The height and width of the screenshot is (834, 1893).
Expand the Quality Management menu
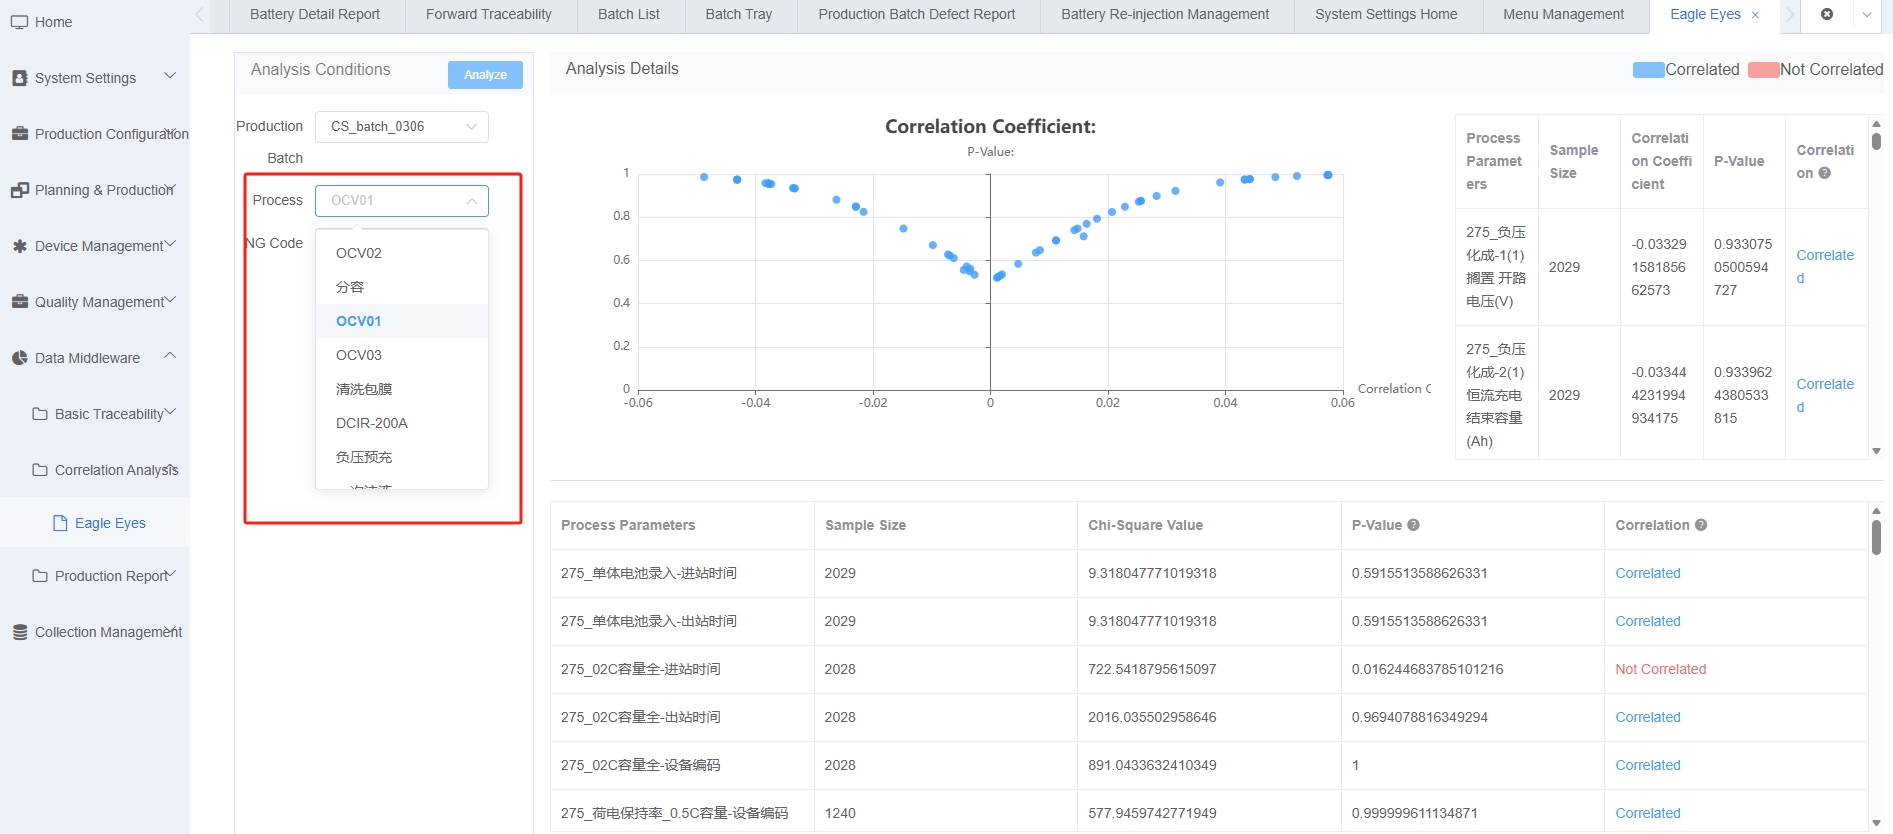[x=170, y=300]
